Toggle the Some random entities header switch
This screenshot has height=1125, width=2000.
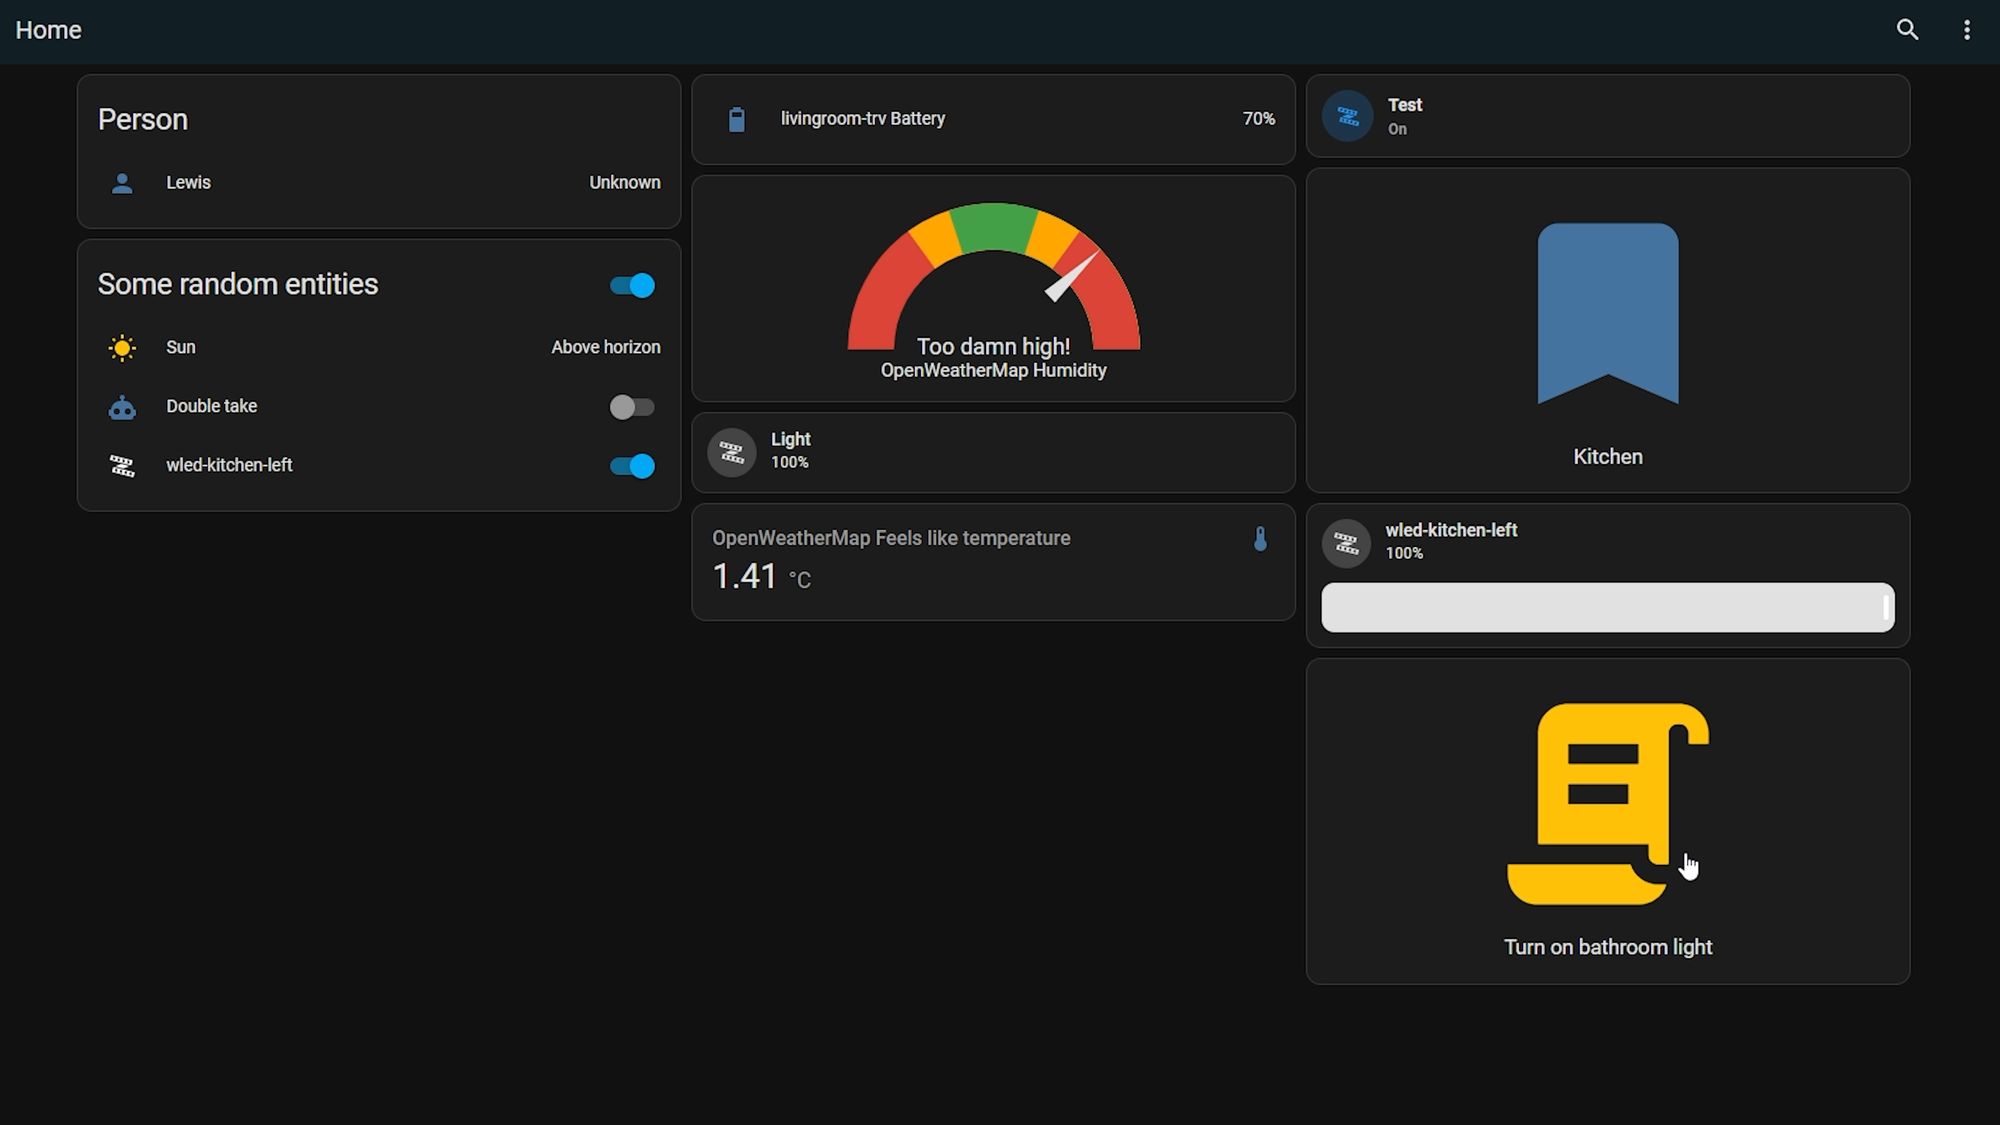(x=632, y=286)
